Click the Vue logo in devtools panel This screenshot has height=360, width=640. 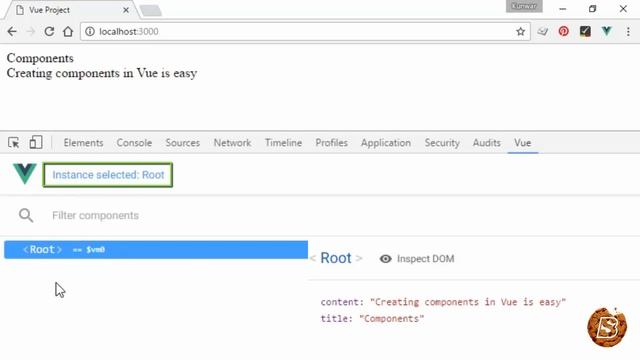(x=24, y=174)
